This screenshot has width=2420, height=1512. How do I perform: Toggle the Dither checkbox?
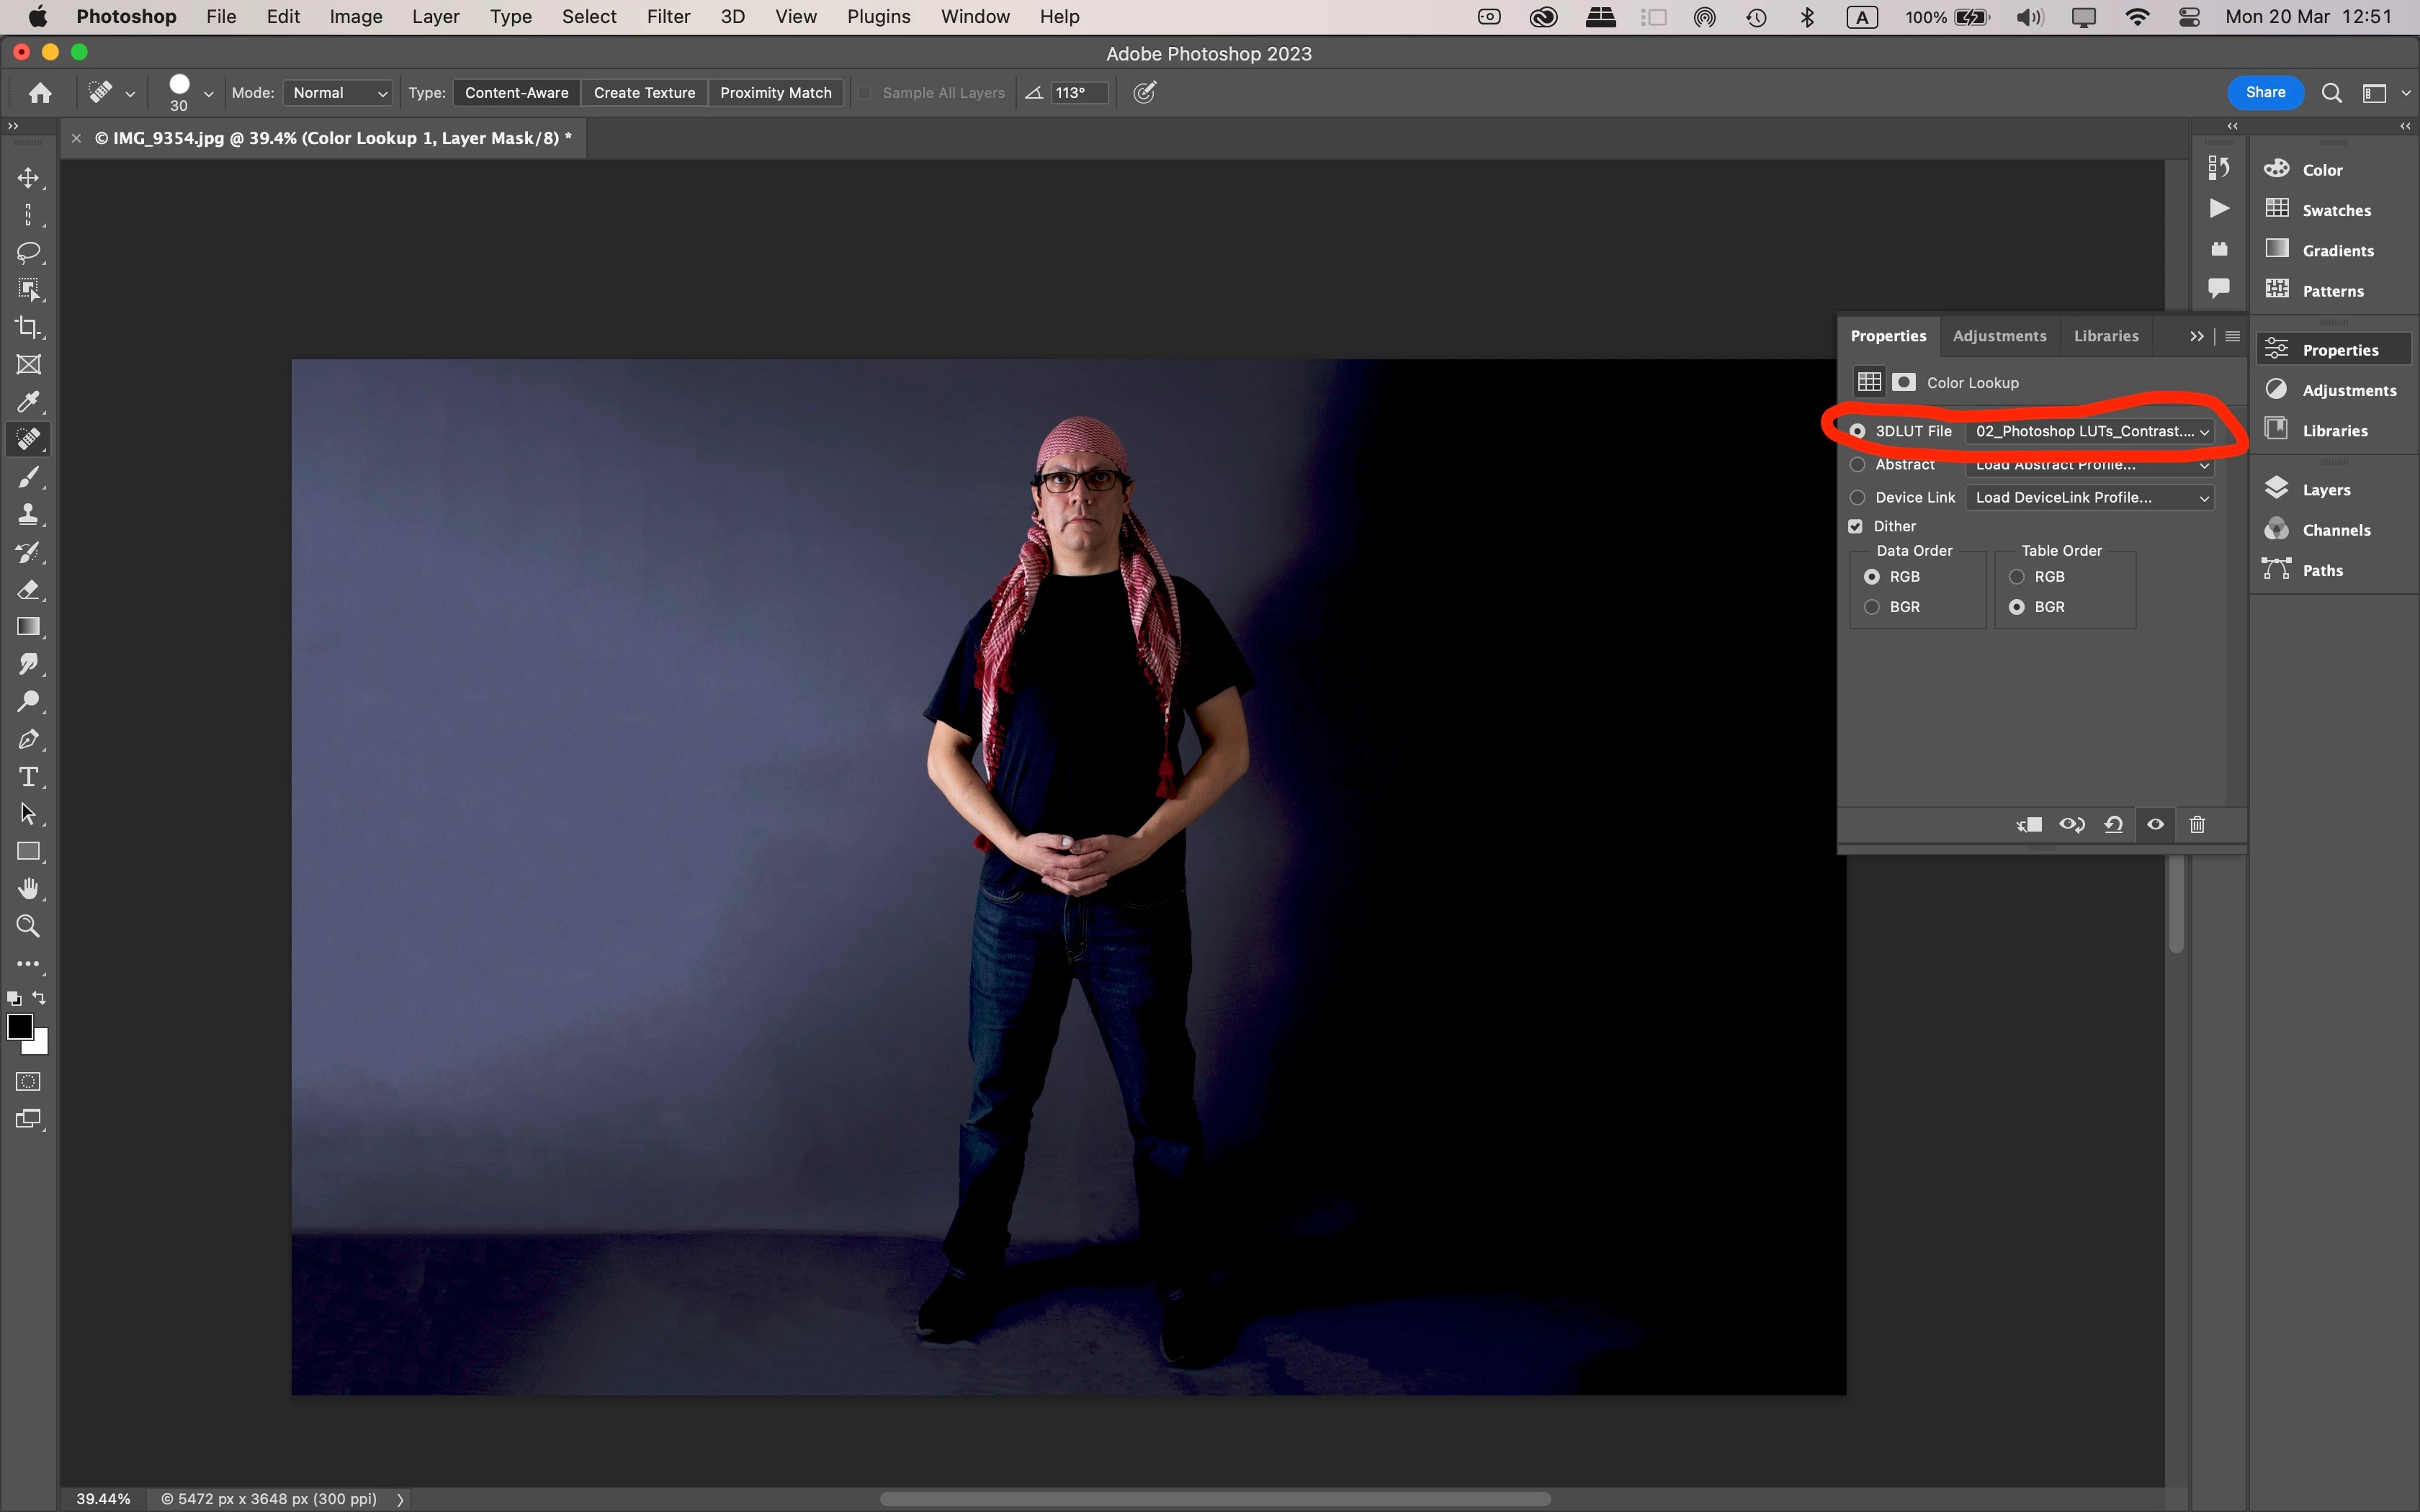(x=1856, y=526)
